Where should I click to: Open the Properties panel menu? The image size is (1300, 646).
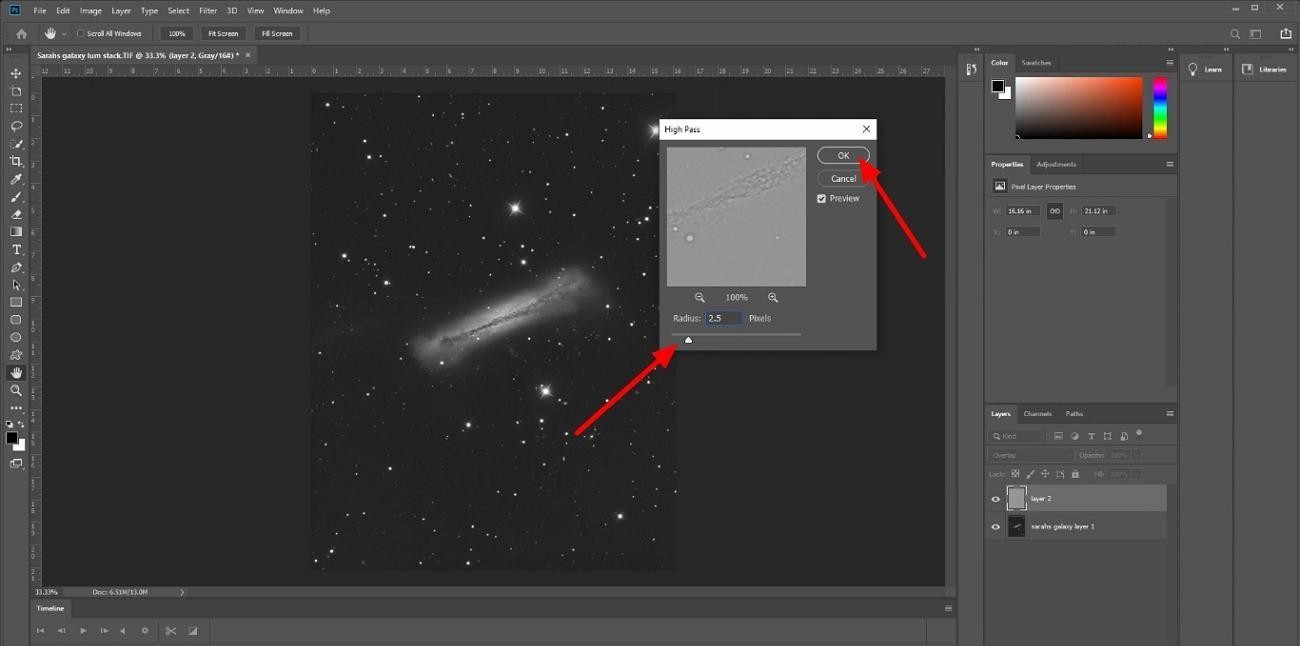1169,164
